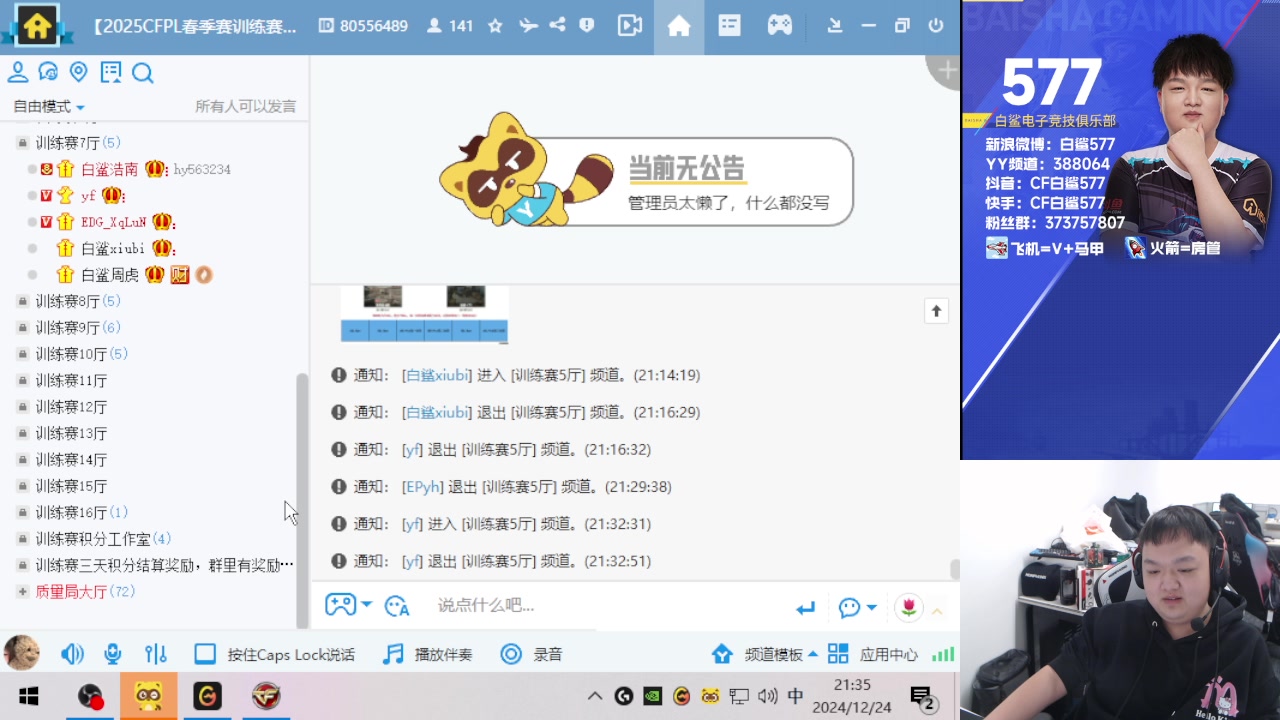Click the channel search magnifier icon
Viewport: 1280px width, 720px height.
click(x=142, y=72)
